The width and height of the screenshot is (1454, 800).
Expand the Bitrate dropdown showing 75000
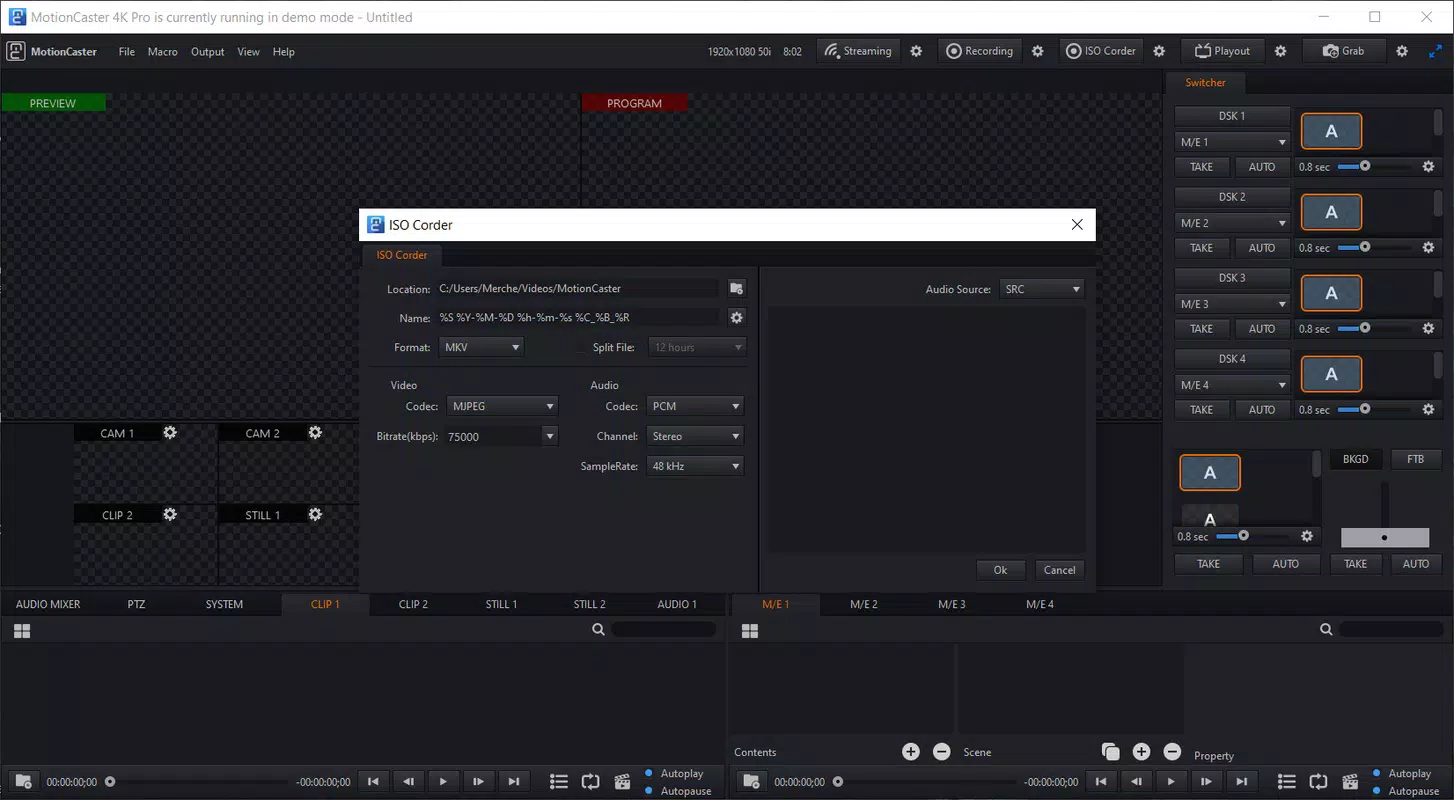tap(549, 436)
